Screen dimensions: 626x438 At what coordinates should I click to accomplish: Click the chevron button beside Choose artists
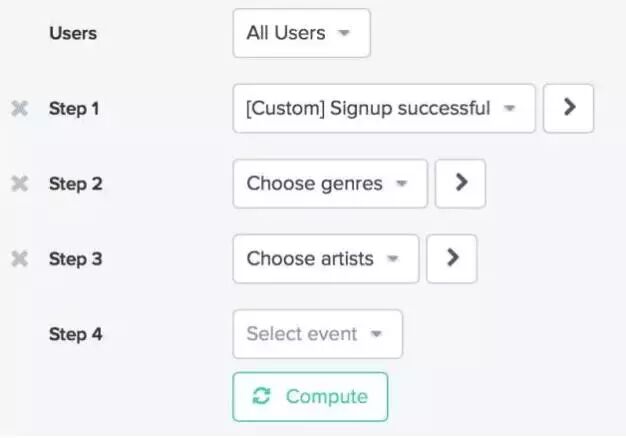[452, 259]
